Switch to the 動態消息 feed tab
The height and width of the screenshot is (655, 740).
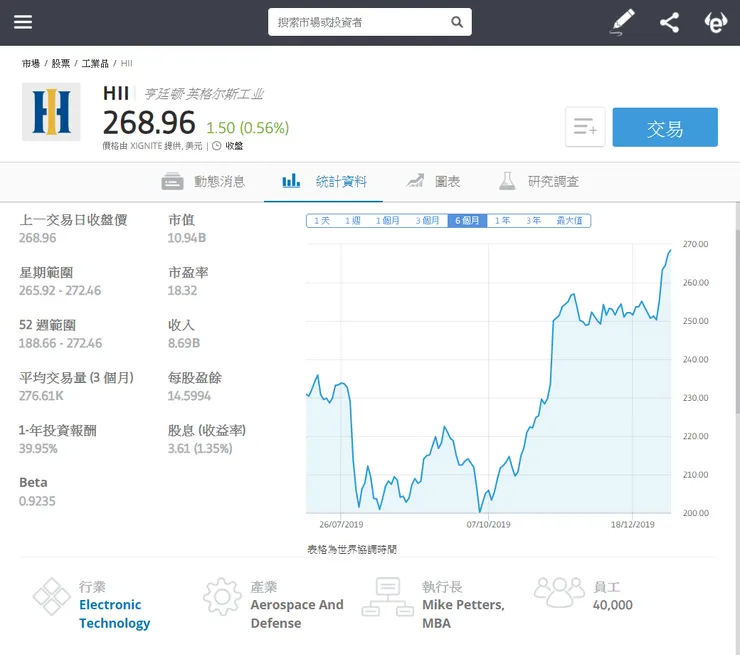(x=203, y=182)
